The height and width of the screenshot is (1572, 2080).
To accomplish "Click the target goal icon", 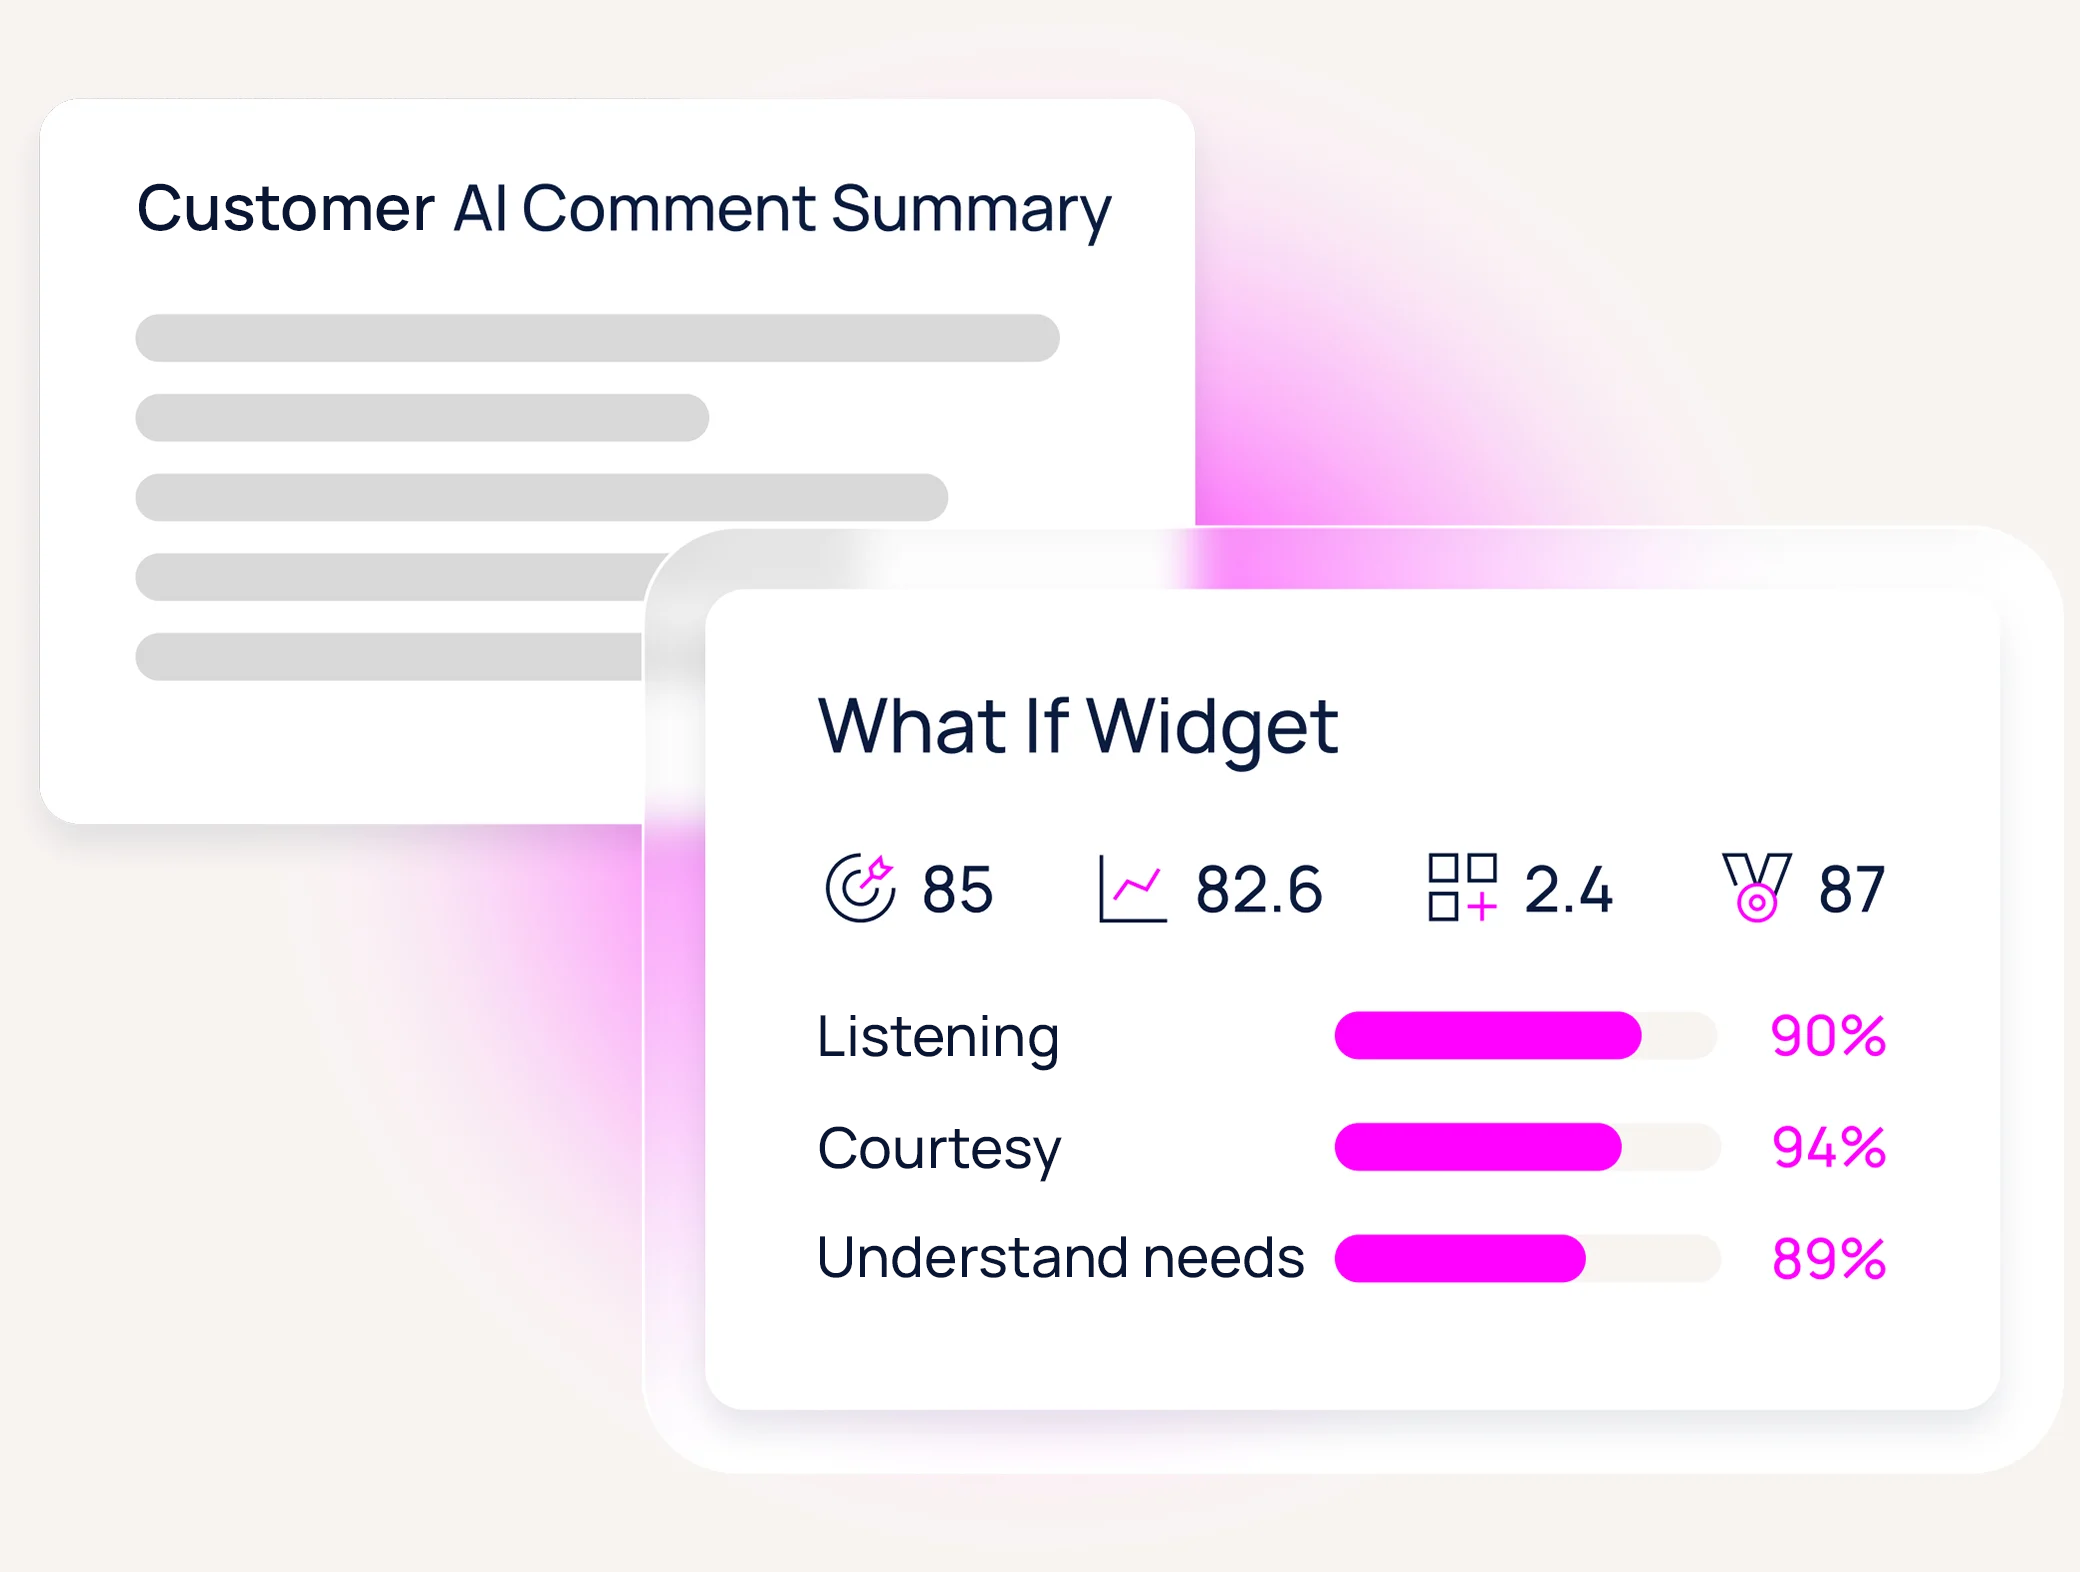I will (x=860, y=888).
